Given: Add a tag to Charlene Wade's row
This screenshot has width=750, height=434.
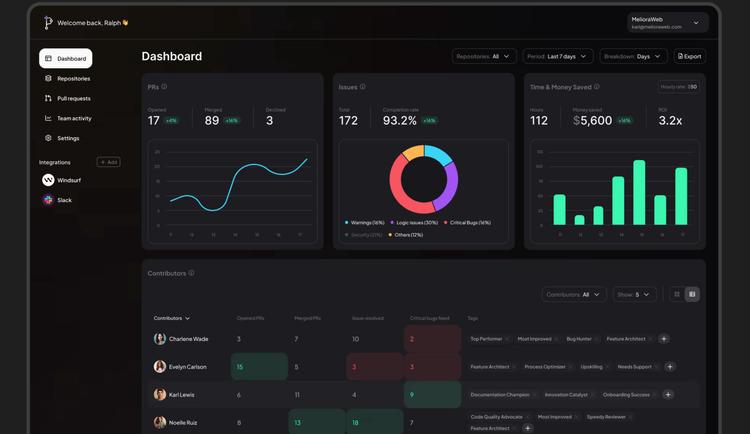Looking at the screenshot, I should click(x=664, y=339).
